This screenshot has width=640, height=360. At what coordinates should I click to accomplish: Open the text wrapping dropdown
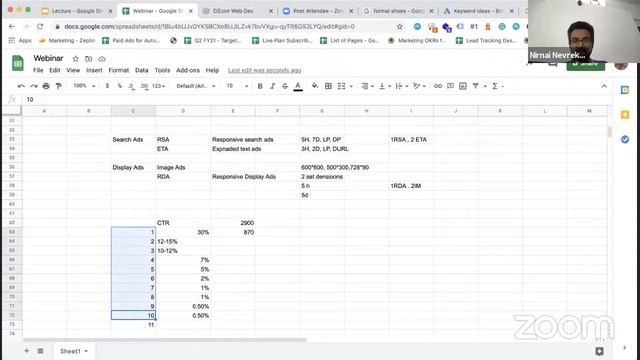(x=402, y=86)
